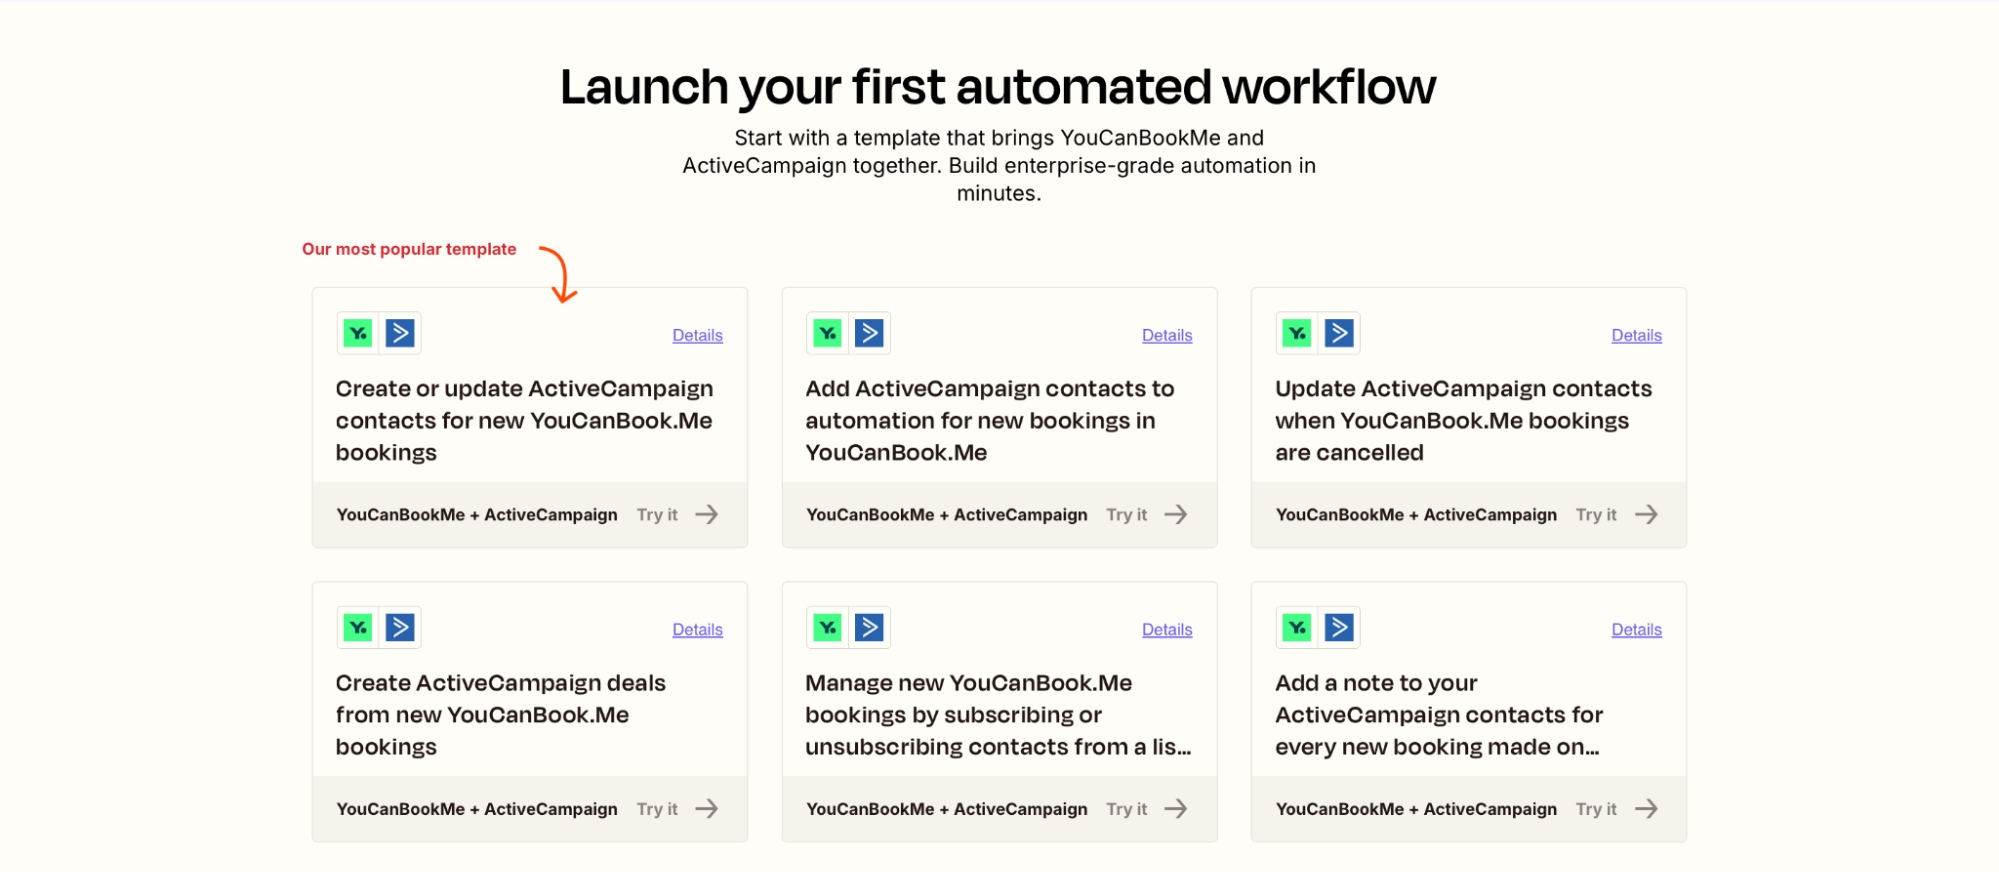Open Details for 'Add a note' template
Screen dimensions: 1999x872
1636,629
